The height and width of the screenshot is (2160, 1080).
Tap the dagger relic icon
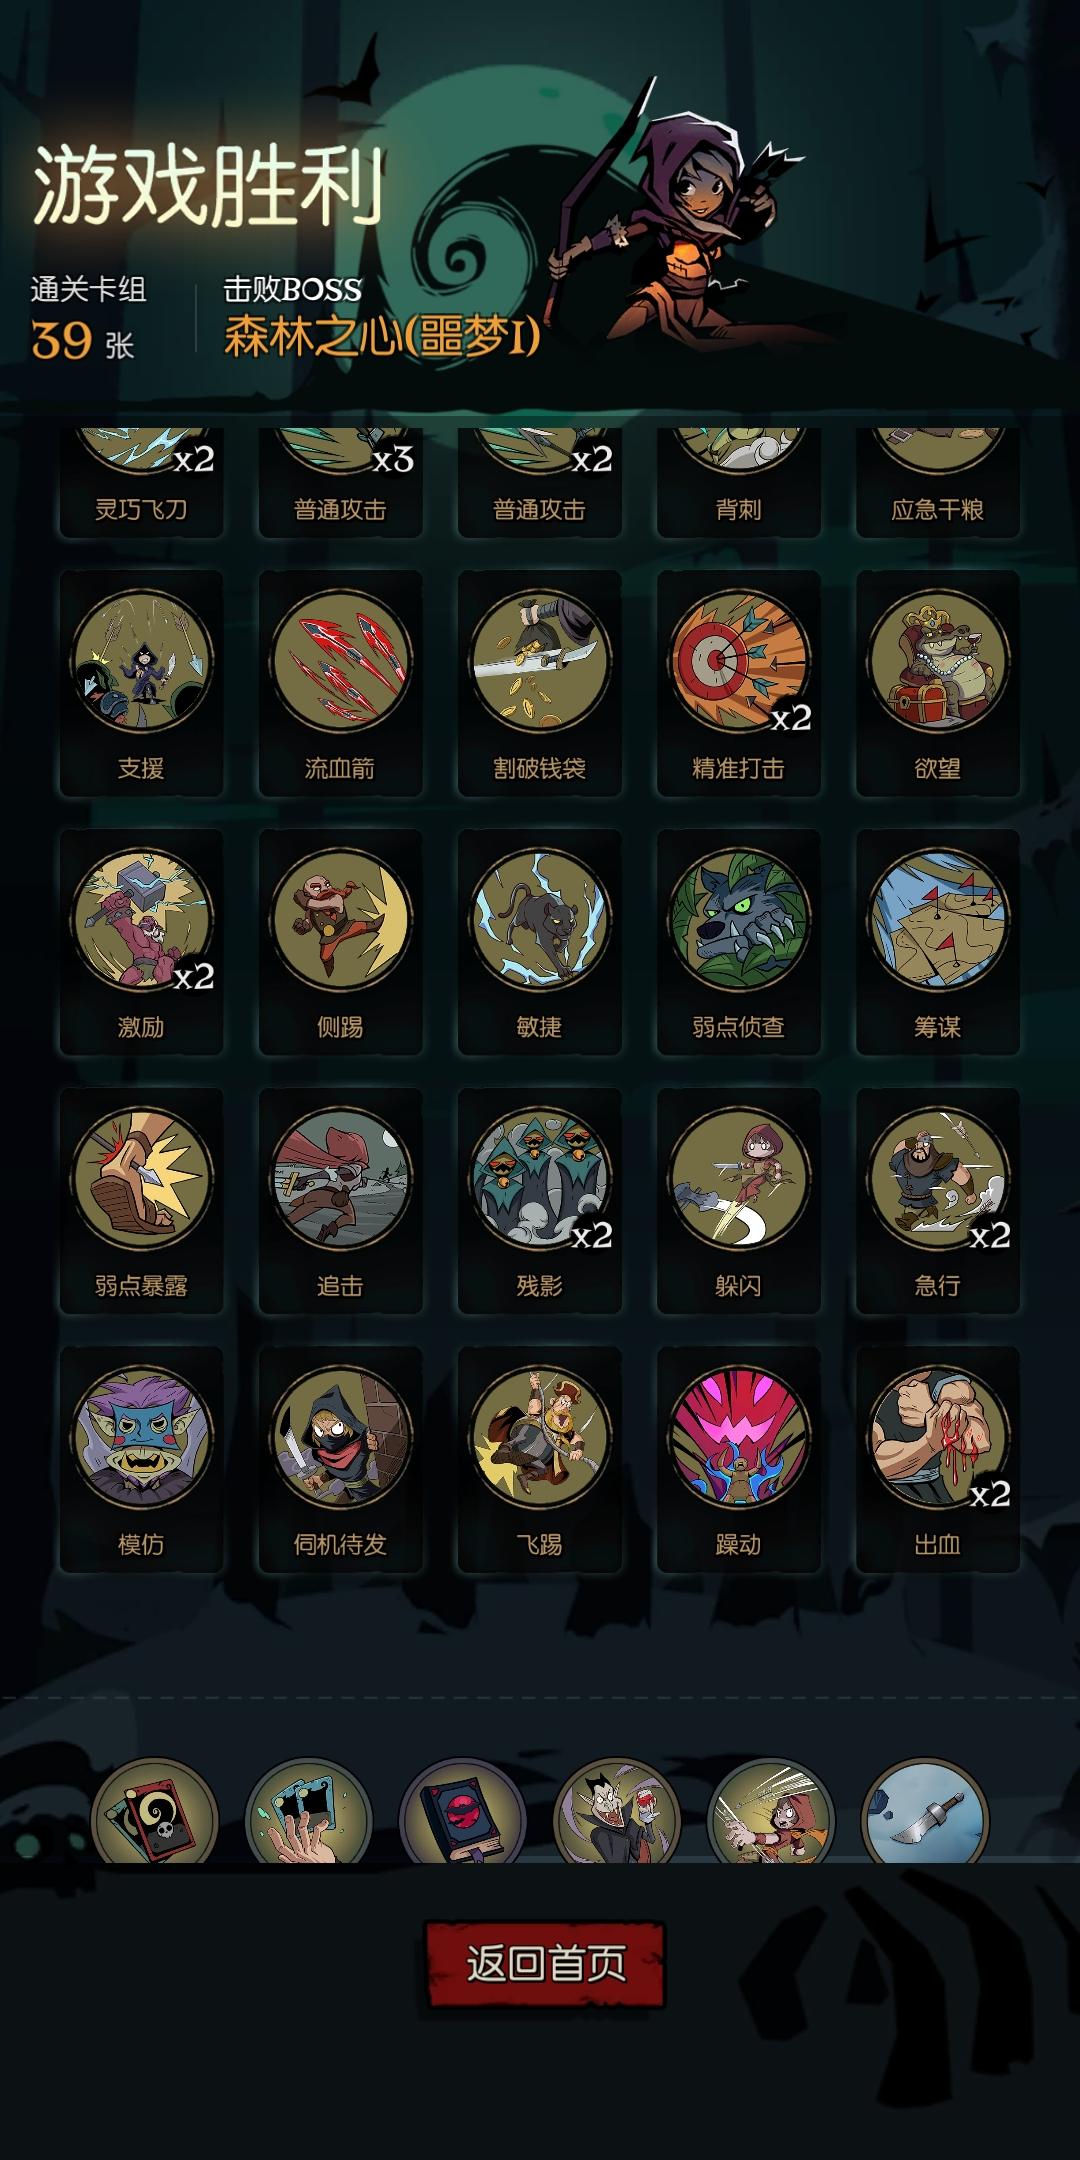point(925,1812)
